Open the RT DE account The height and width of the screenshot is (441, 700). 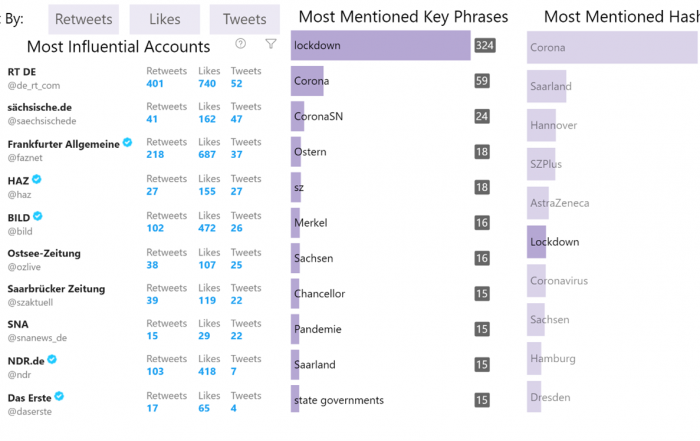click(x=22, y=72)
